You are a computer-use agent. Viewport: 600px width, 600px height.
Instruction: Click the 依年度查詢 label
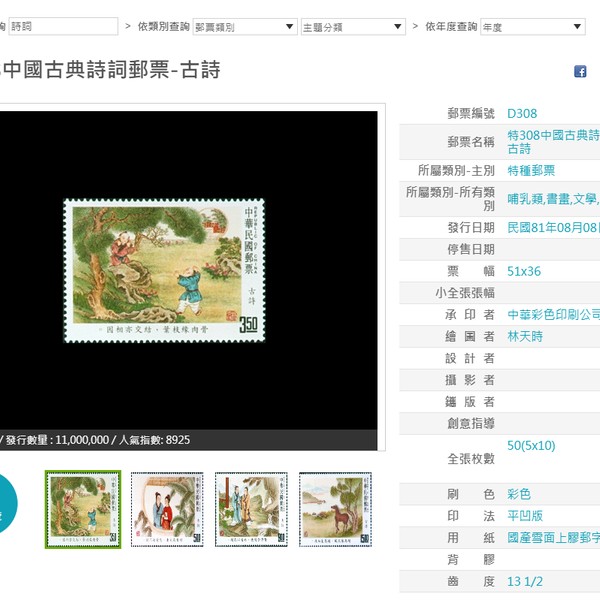451,26
